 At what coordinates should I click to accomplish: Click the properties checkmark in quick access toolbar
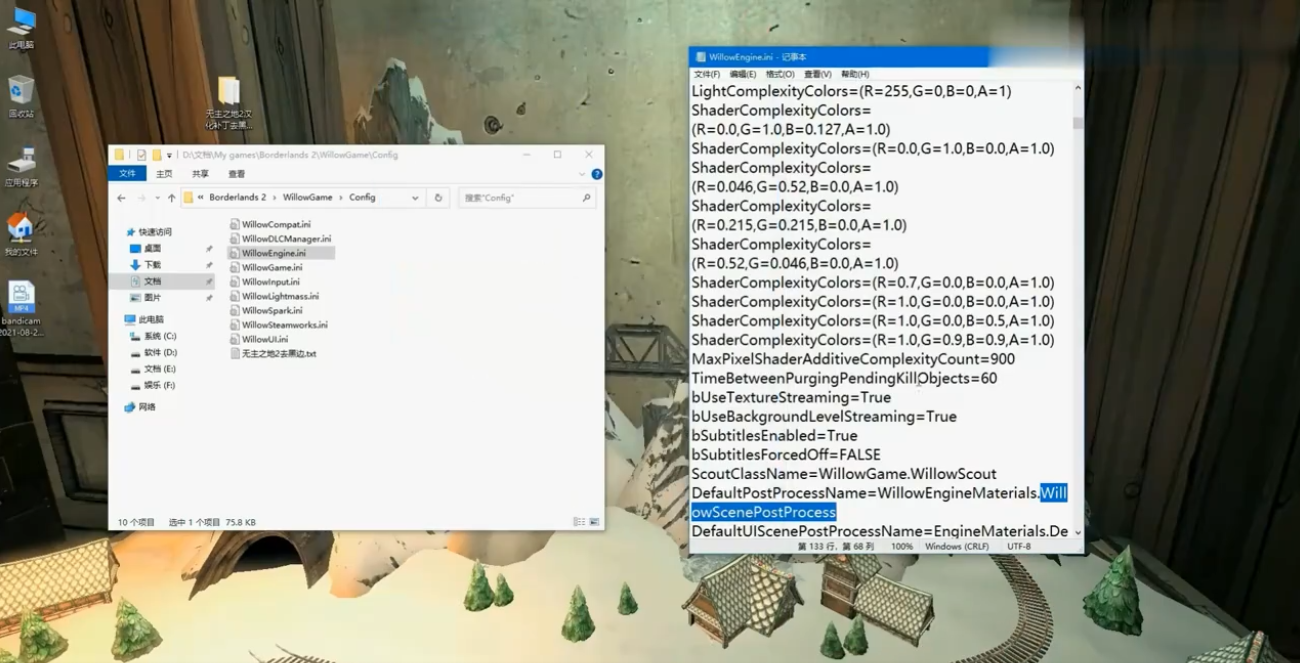(142, 155)
